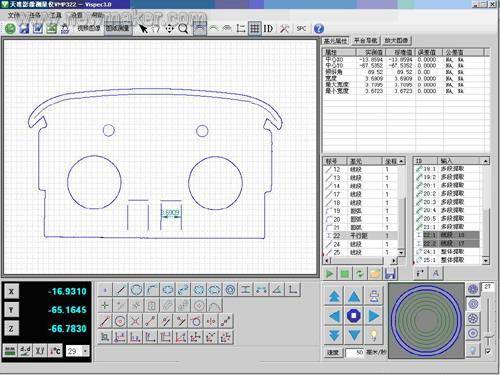Toggle the light bulb in the arrow pad
500x375 pixels.
pos(374,335)
